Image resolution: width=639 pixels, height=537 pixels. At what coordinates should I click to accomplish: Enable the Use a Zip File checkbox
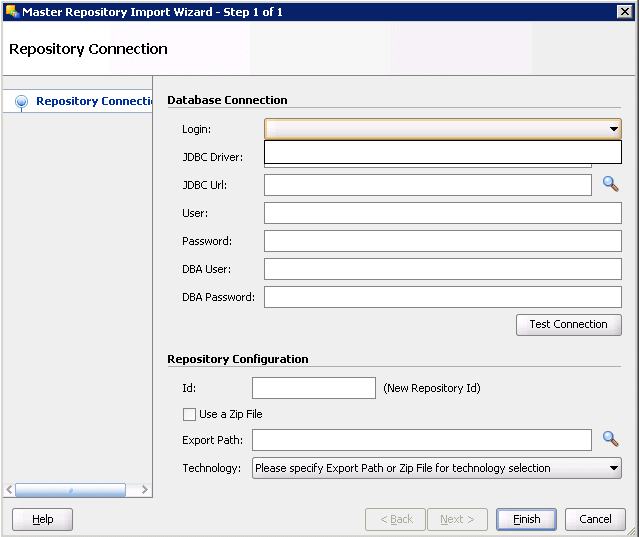189,414
